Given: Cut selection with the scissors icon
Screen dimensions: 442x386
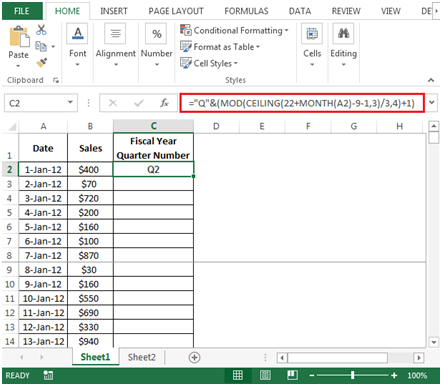Looking at the screenshot, I should (x=41, y=30).
